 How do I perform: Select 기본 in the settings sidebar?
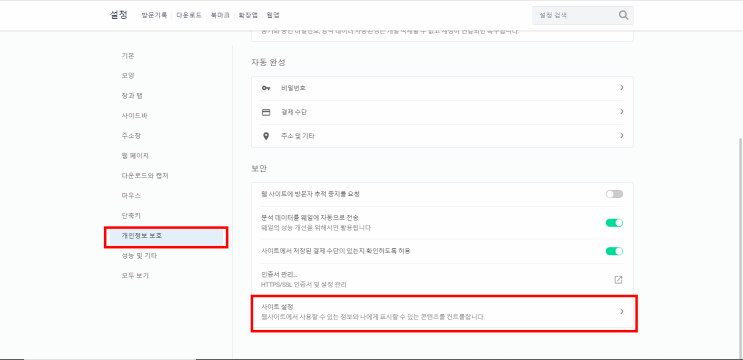128,55
